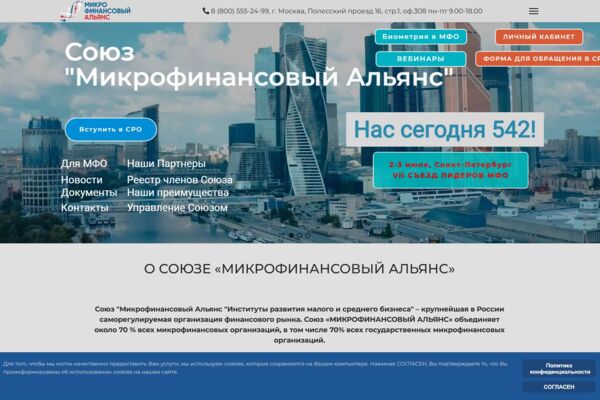This screenshot has height=400, width=600.
Task: Open Форма для обращения в СРО
Action: coord(538,59)
